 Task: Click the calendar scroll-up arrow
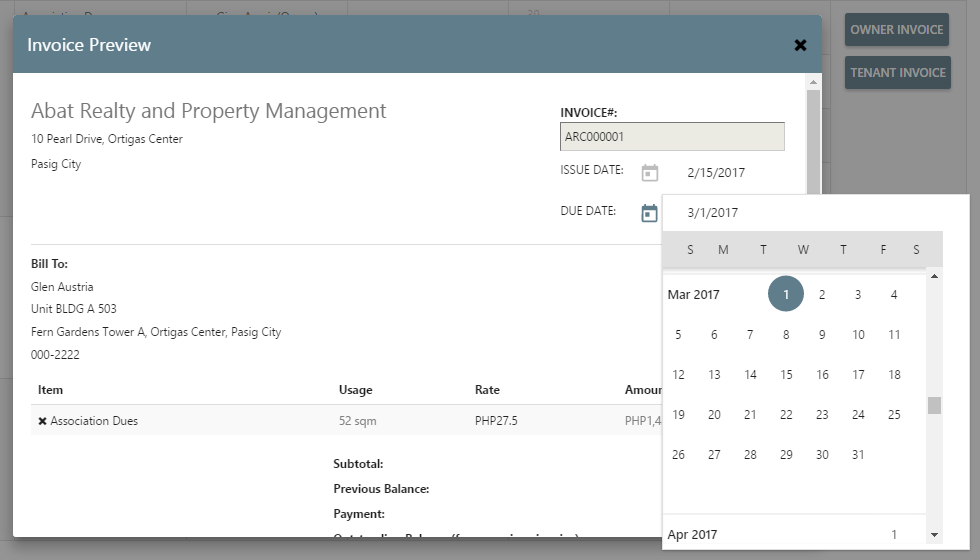[934, 276]
